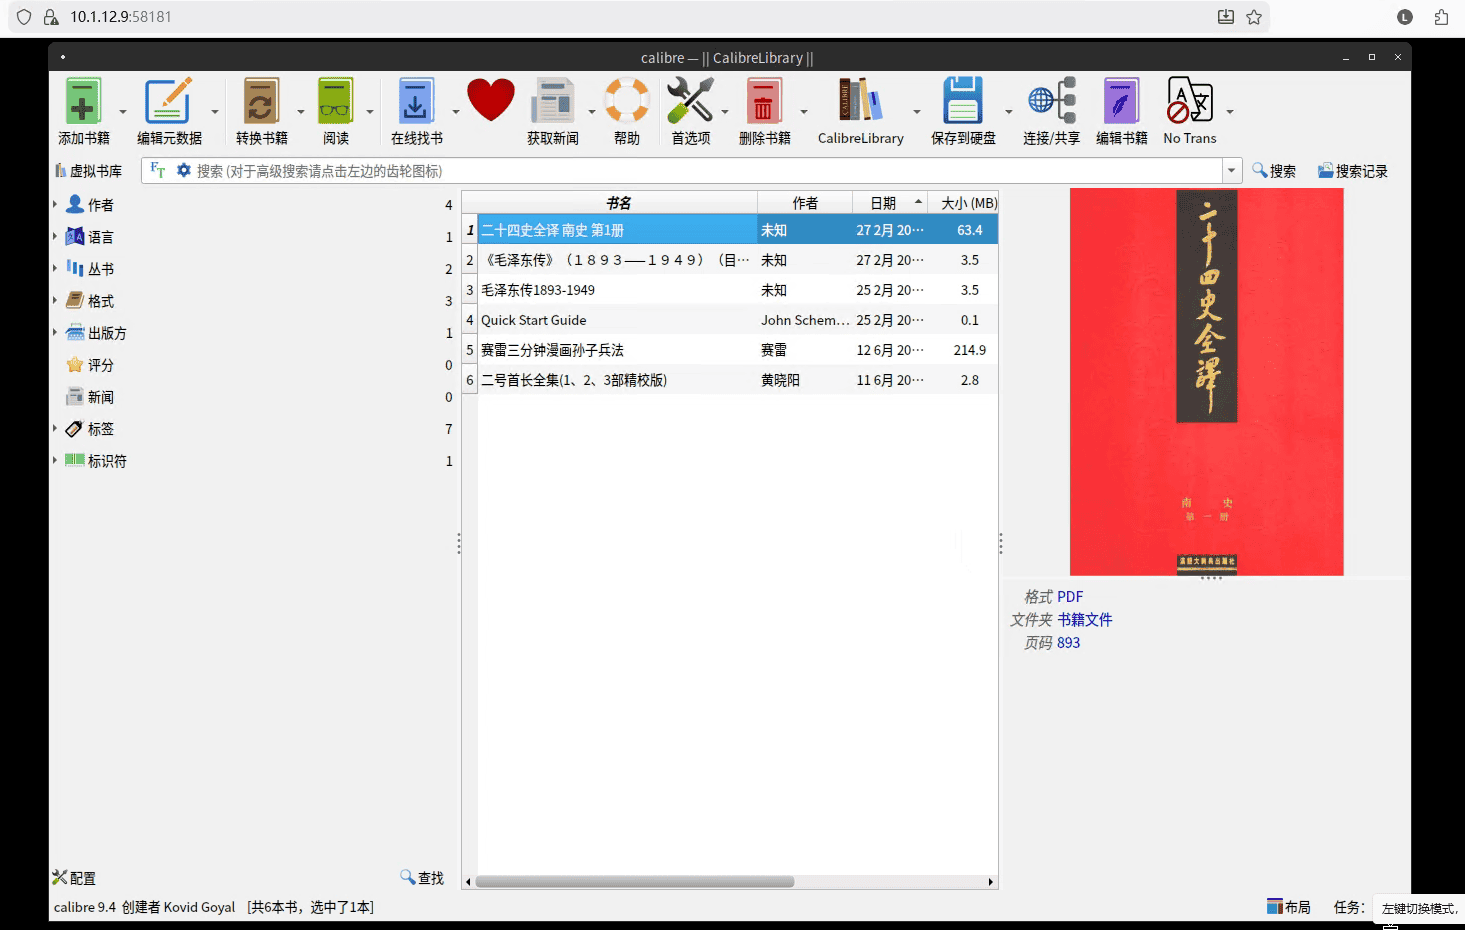
Task: Sort the book list by Date column header
Action: pyautogui.click(x=883, y=203)
